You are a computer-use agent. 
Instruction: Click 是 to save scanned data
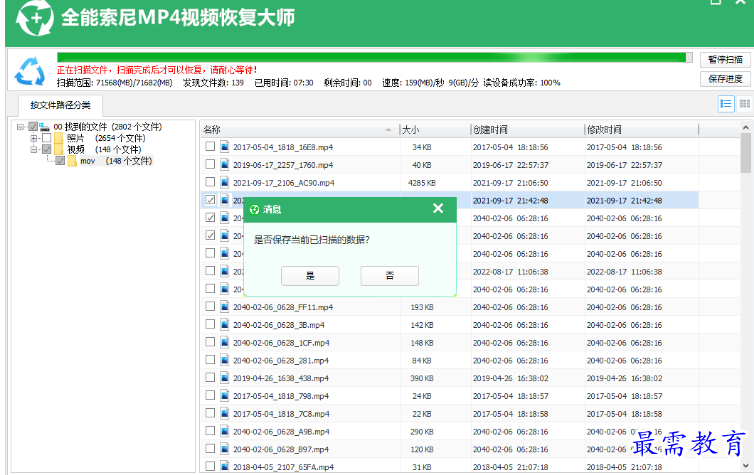tap(310, 275)
